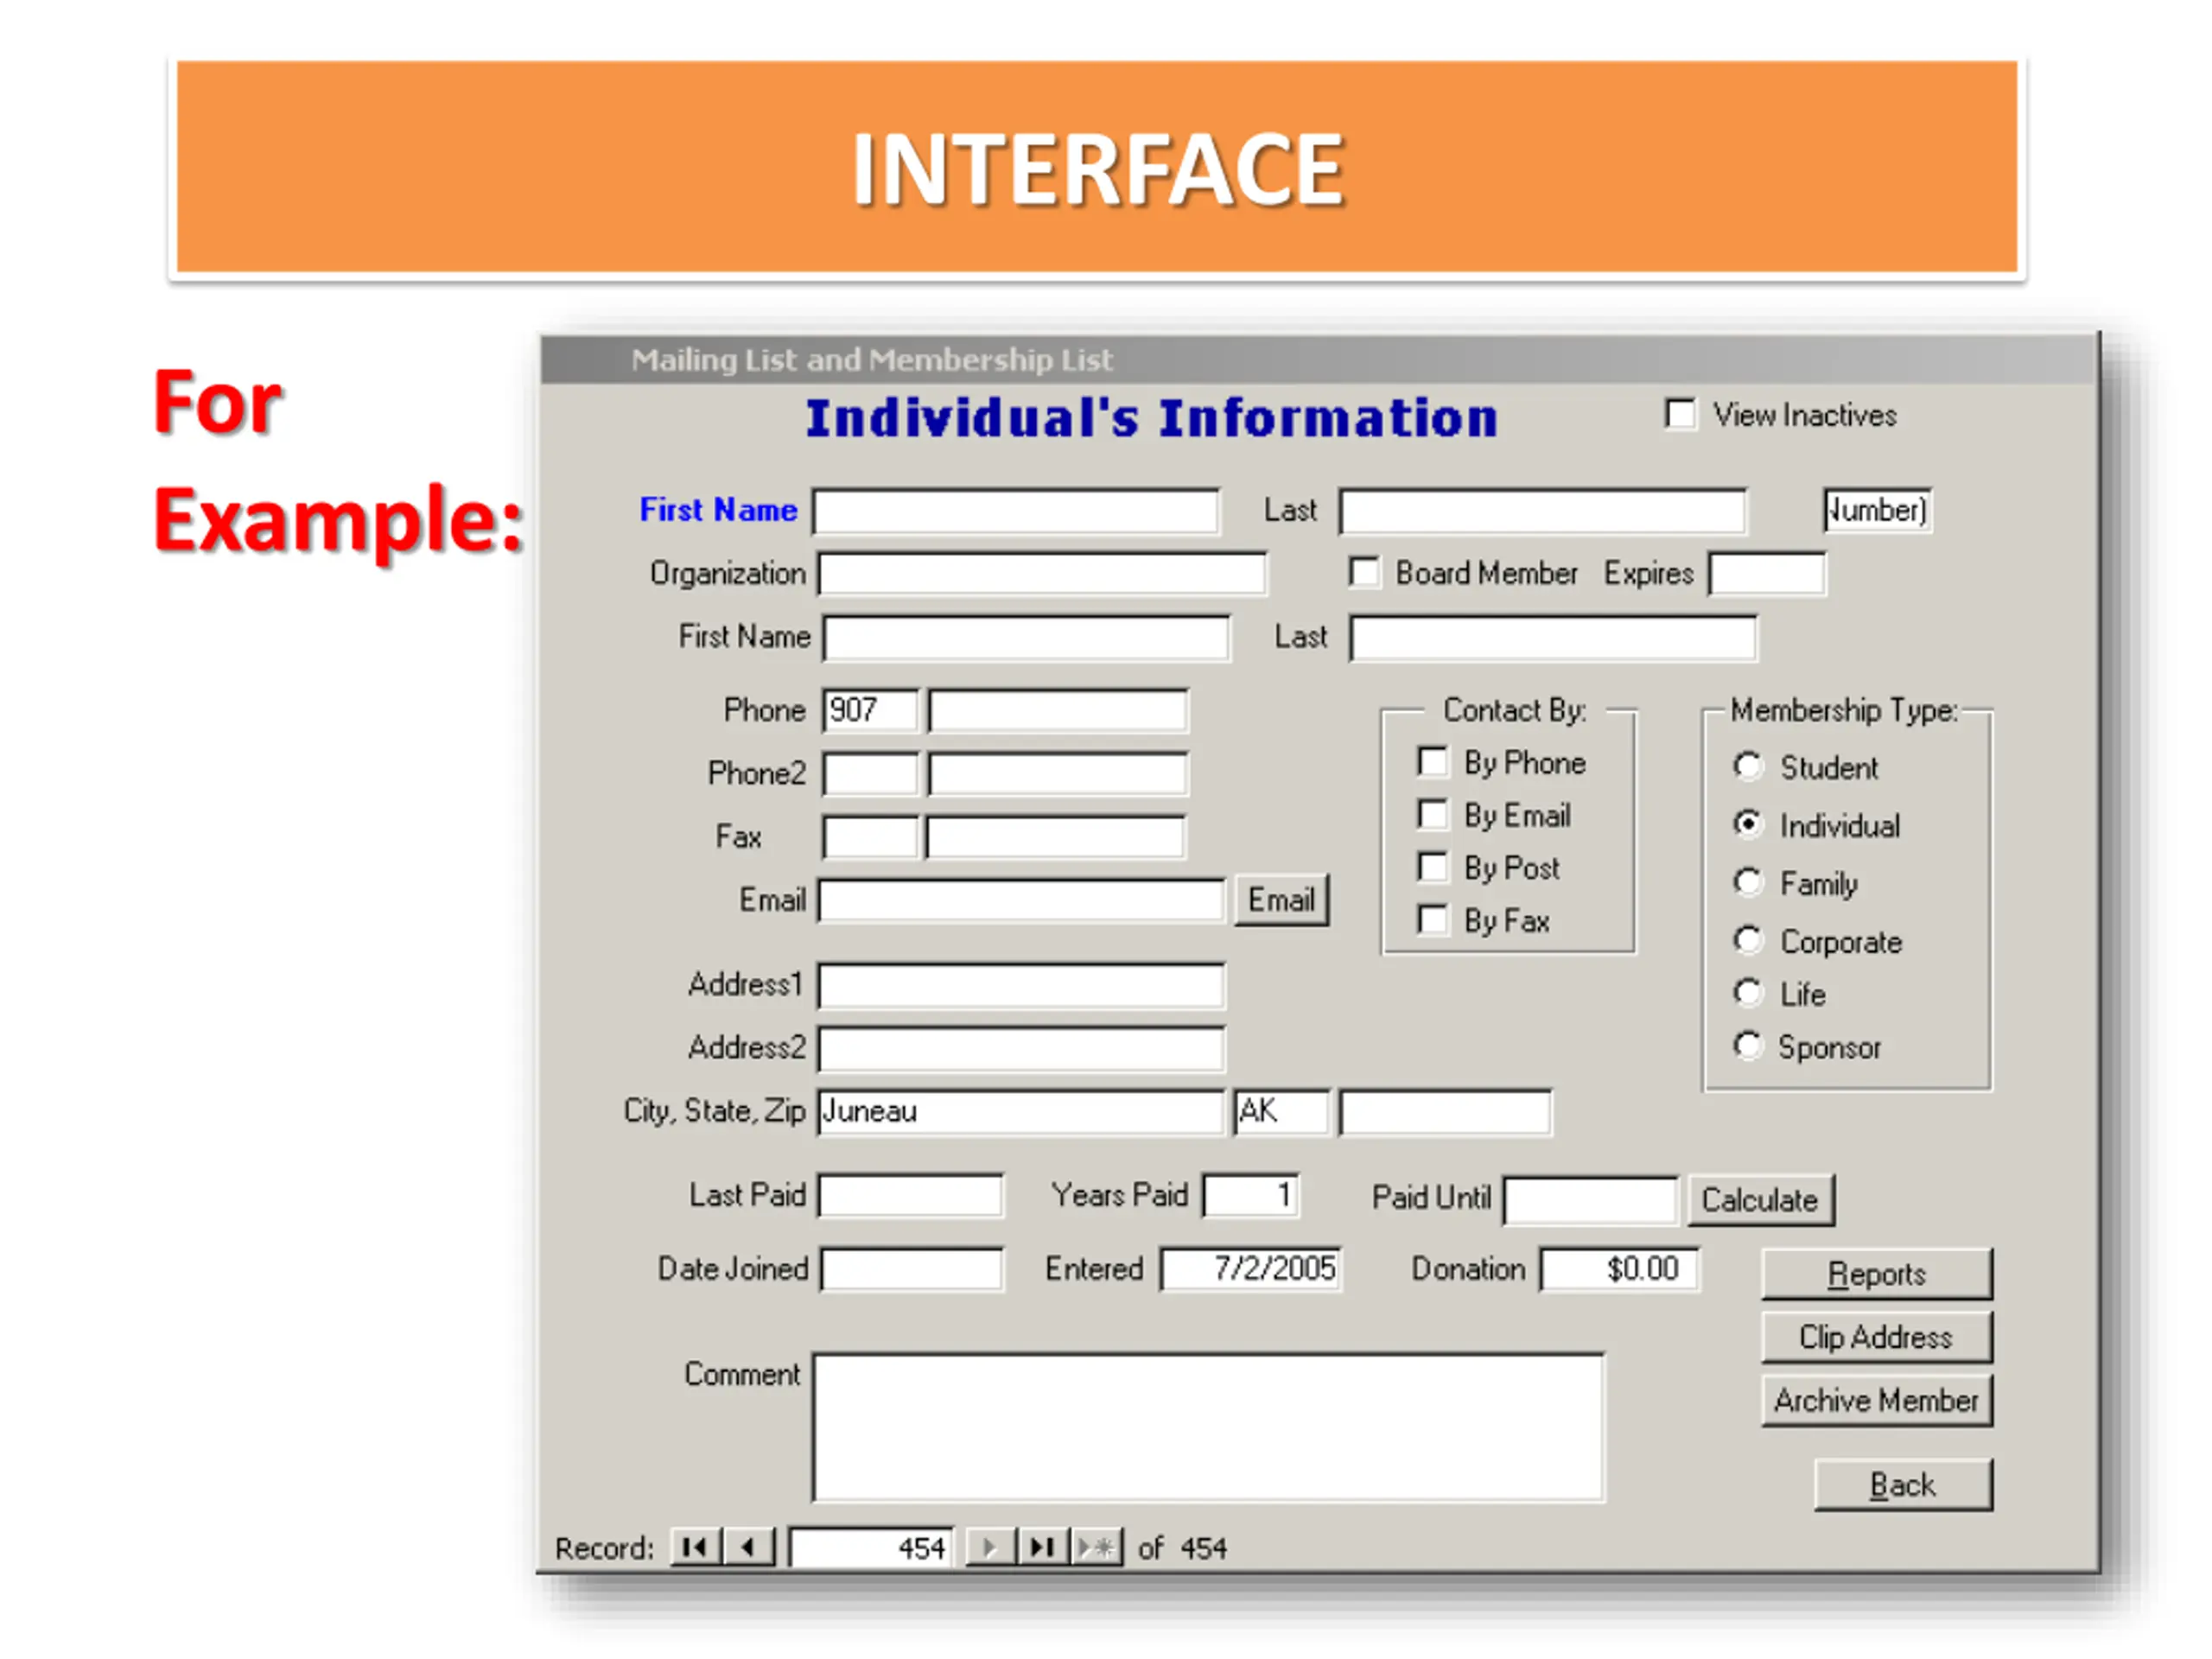Select Sponsor membership type
This screenshot has width=2212, height=1659.
point(1747,1046)
